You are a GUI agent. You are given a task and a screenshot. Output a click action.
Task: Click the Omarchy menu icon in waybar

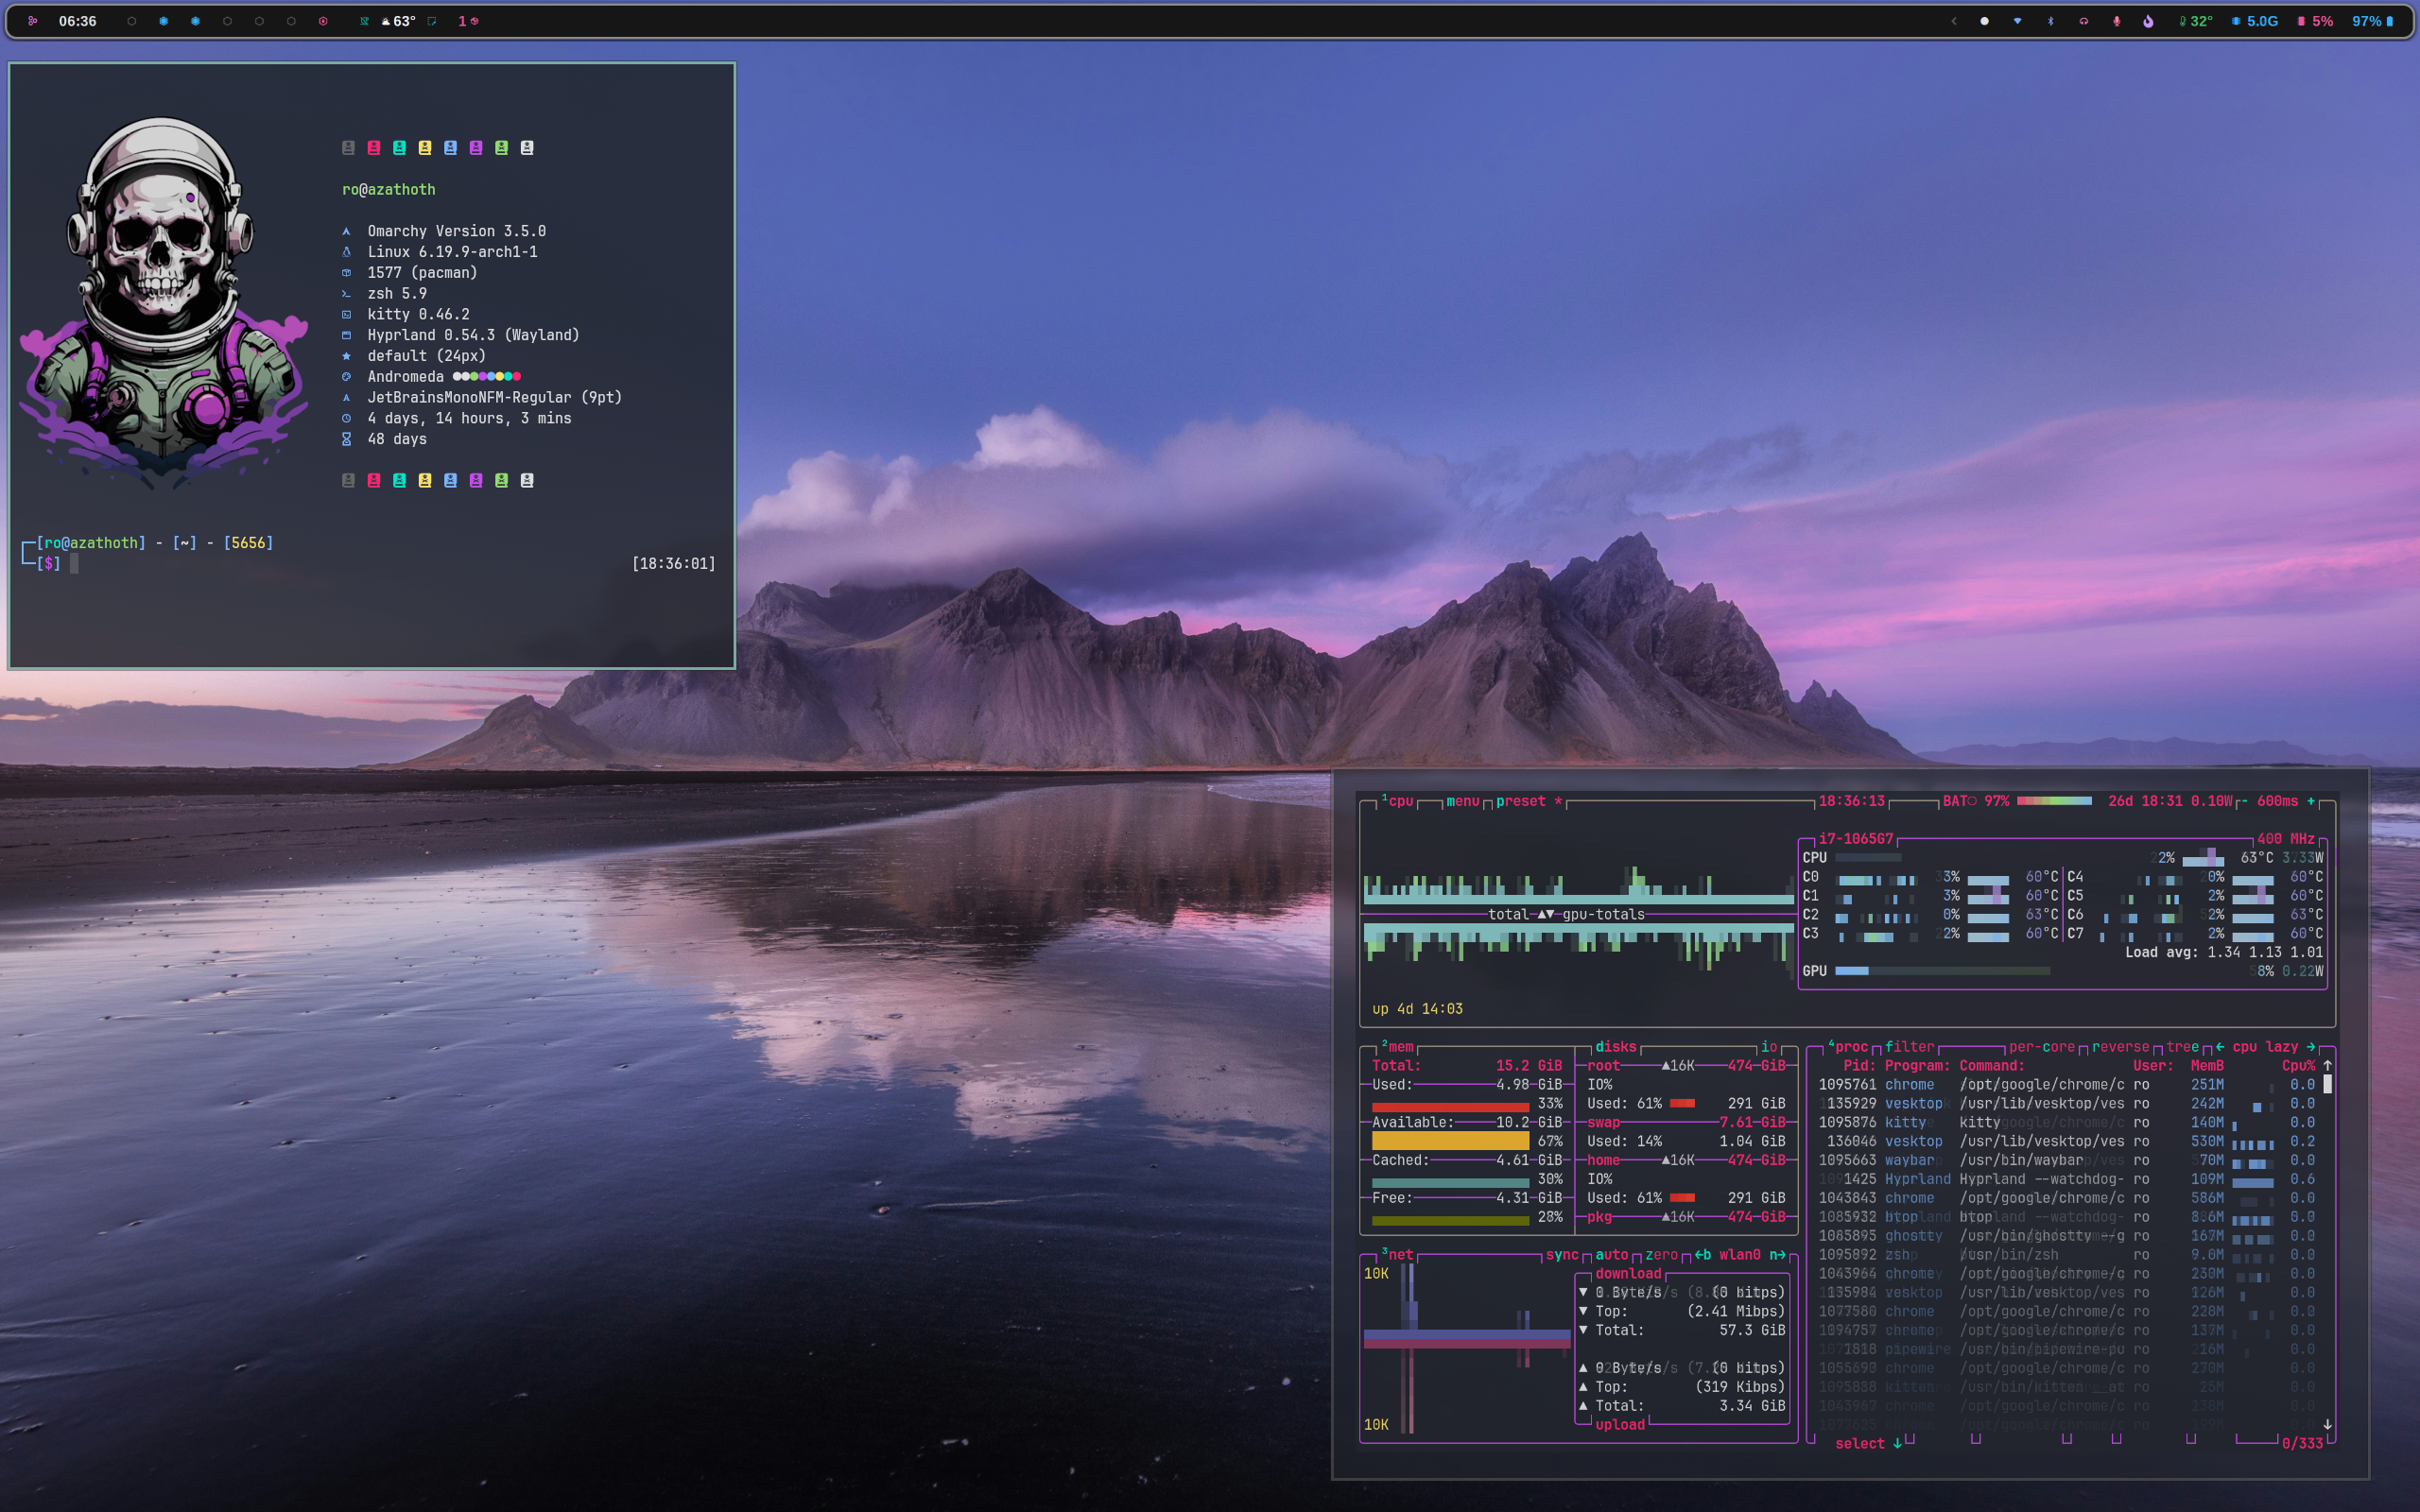click(32, 21)
